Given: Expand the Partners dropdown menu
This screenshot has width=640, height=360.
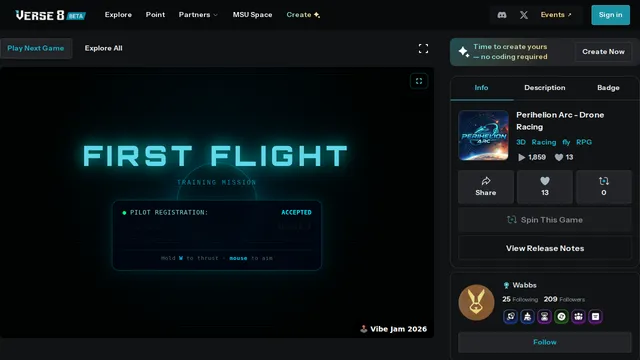Looking at the screenshot, I should pyautogui.click(x=198, y=15).
